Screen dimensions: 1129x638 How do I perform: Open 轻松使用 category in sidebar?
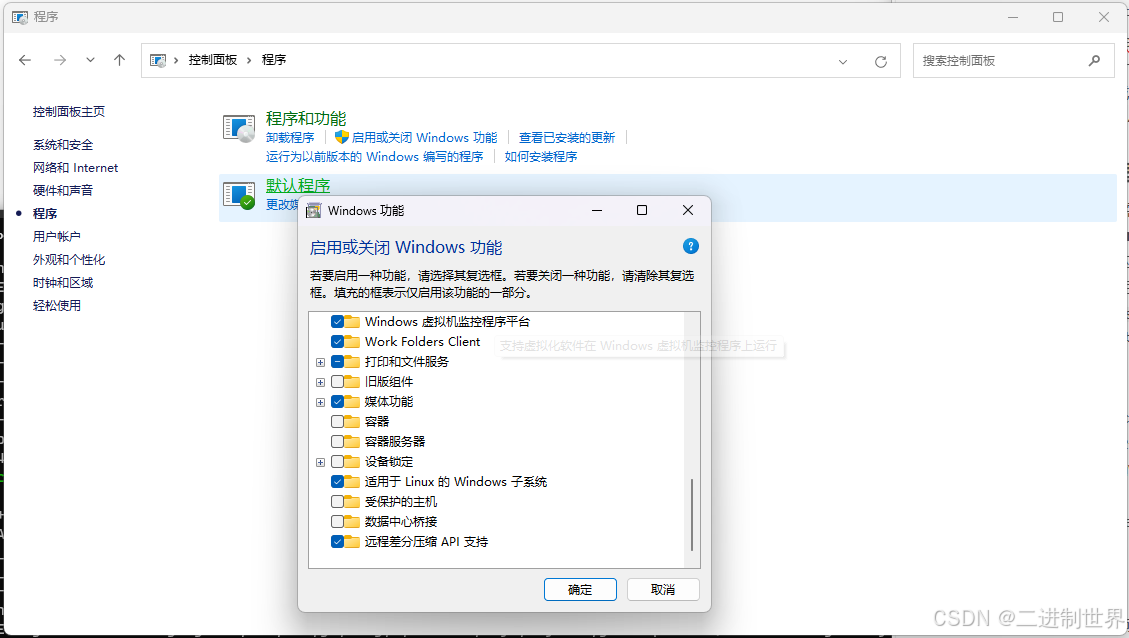pyautogui.click(x=57, y=306)
